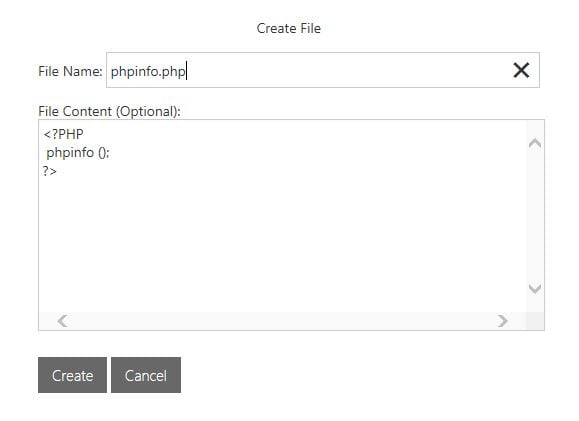Screen dimensions: 579x421
Task: Click the phpinfo (); line in content
Action: pos(78,153)
